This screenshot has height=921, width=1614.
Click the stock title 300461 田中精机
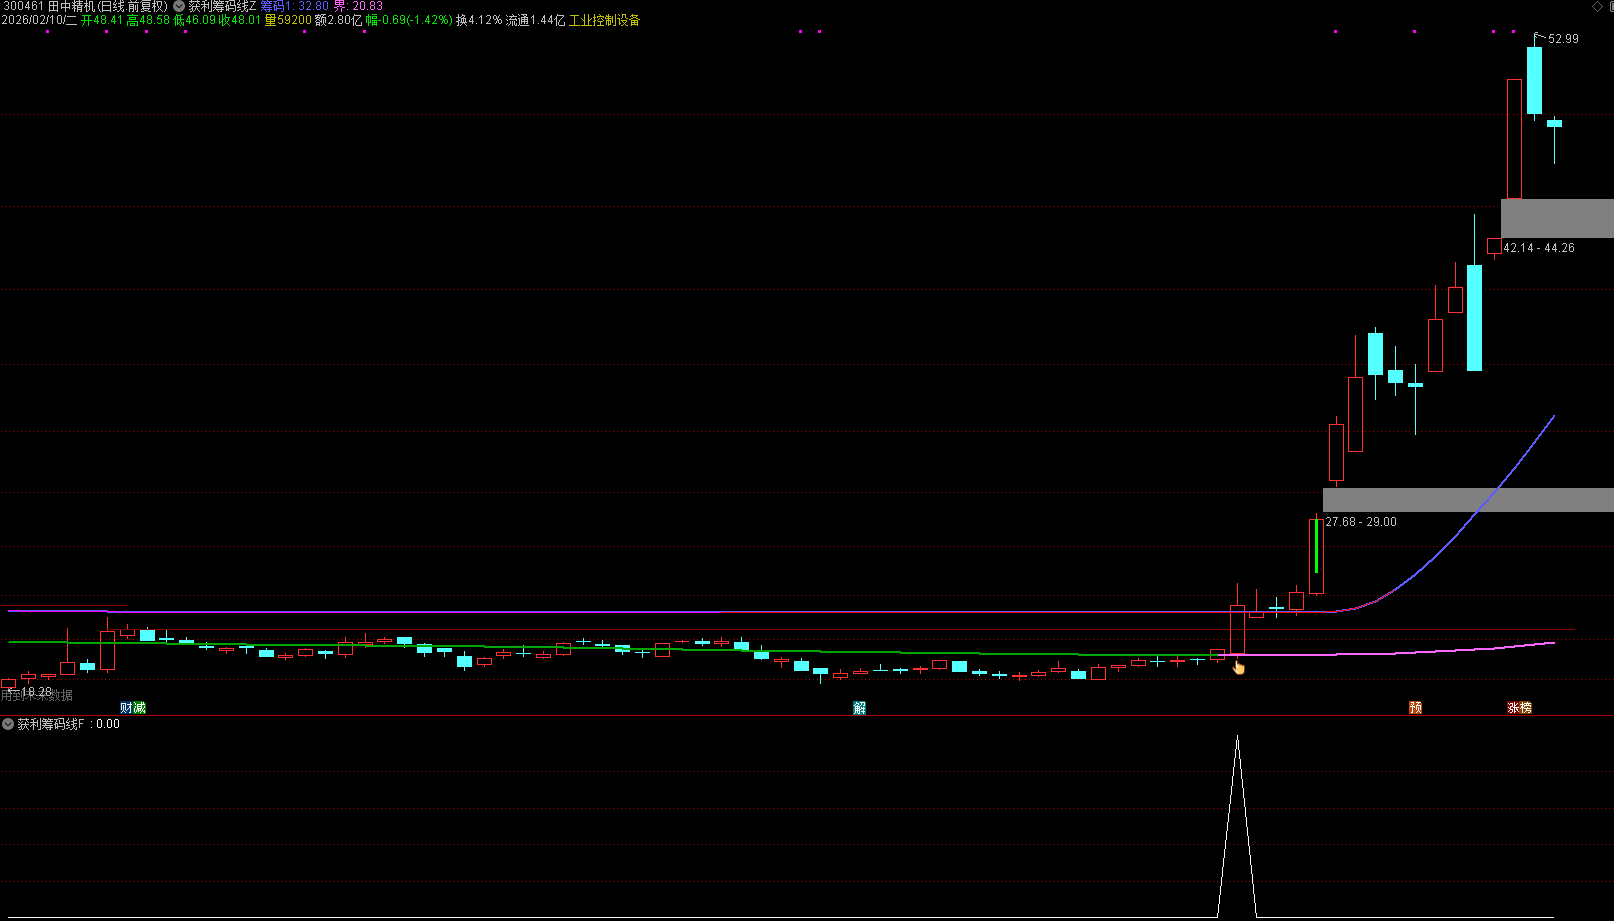point(84,6)
